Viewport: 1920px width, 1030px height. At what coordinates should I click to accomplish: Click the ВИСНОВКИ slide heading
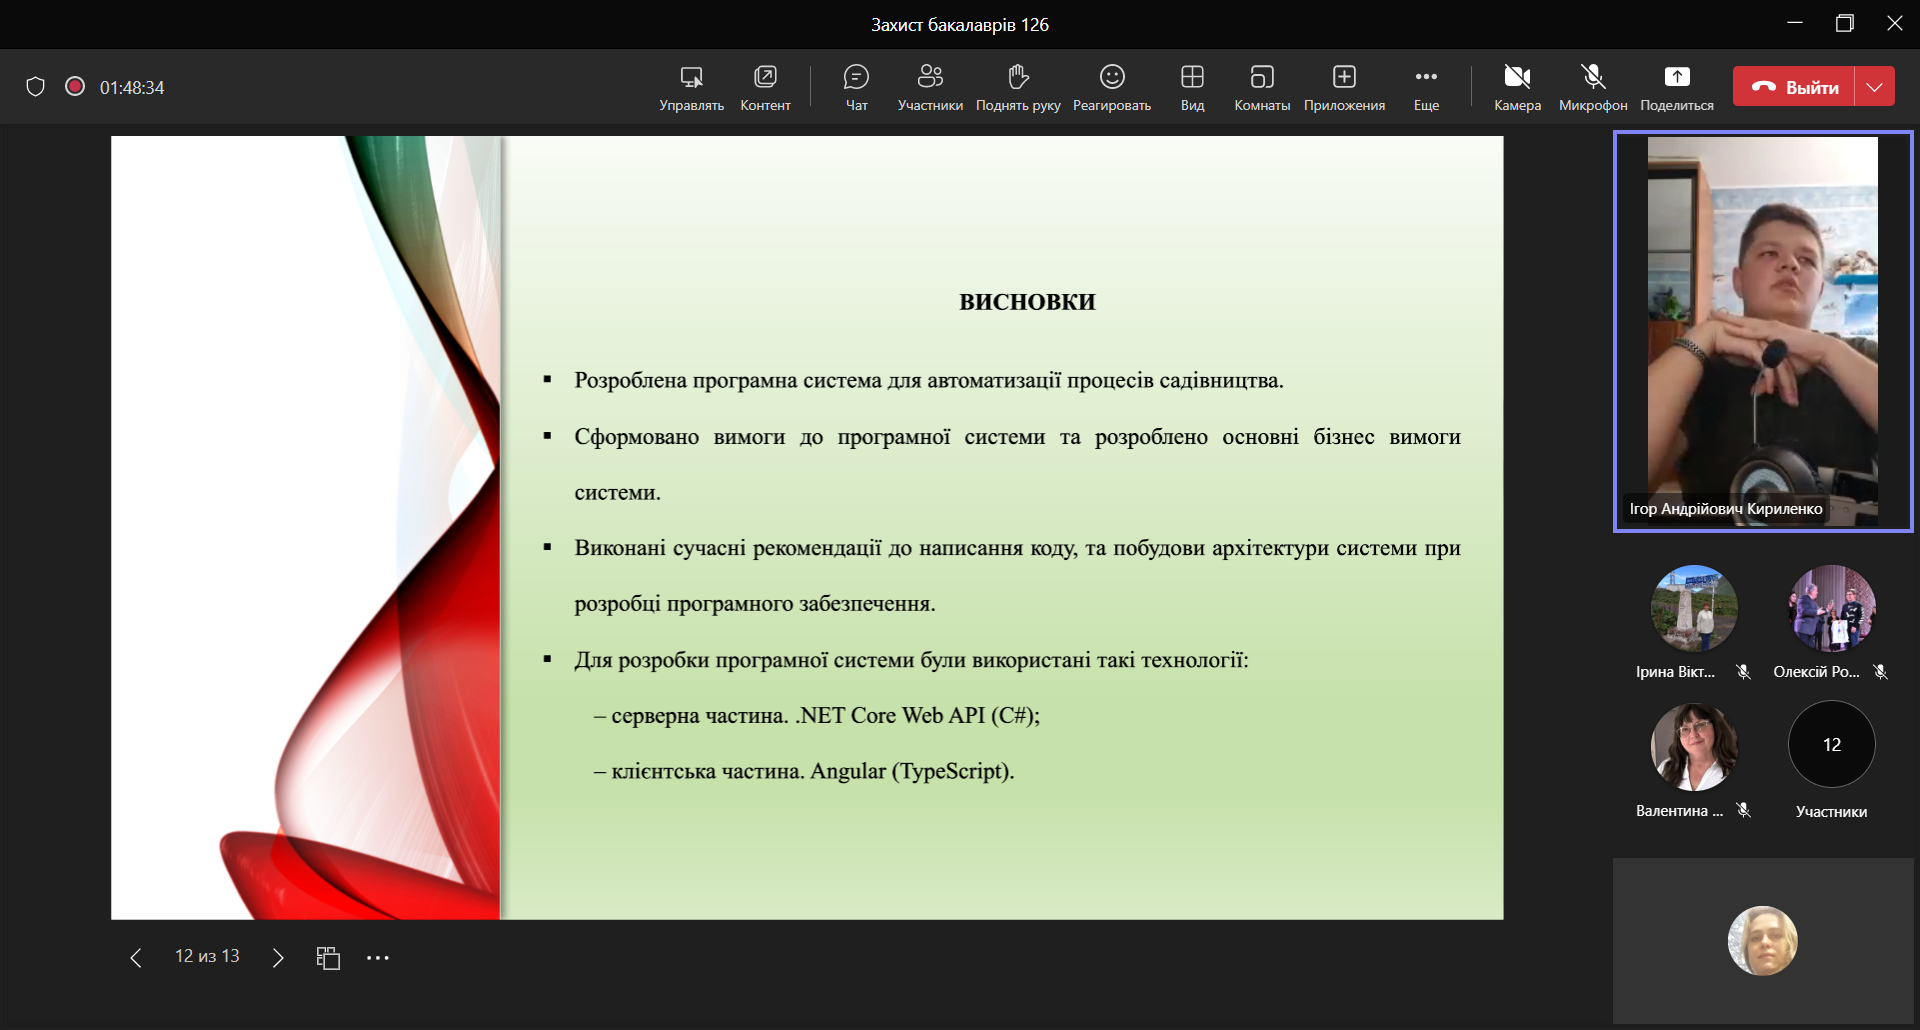[x=1027, y=302]
